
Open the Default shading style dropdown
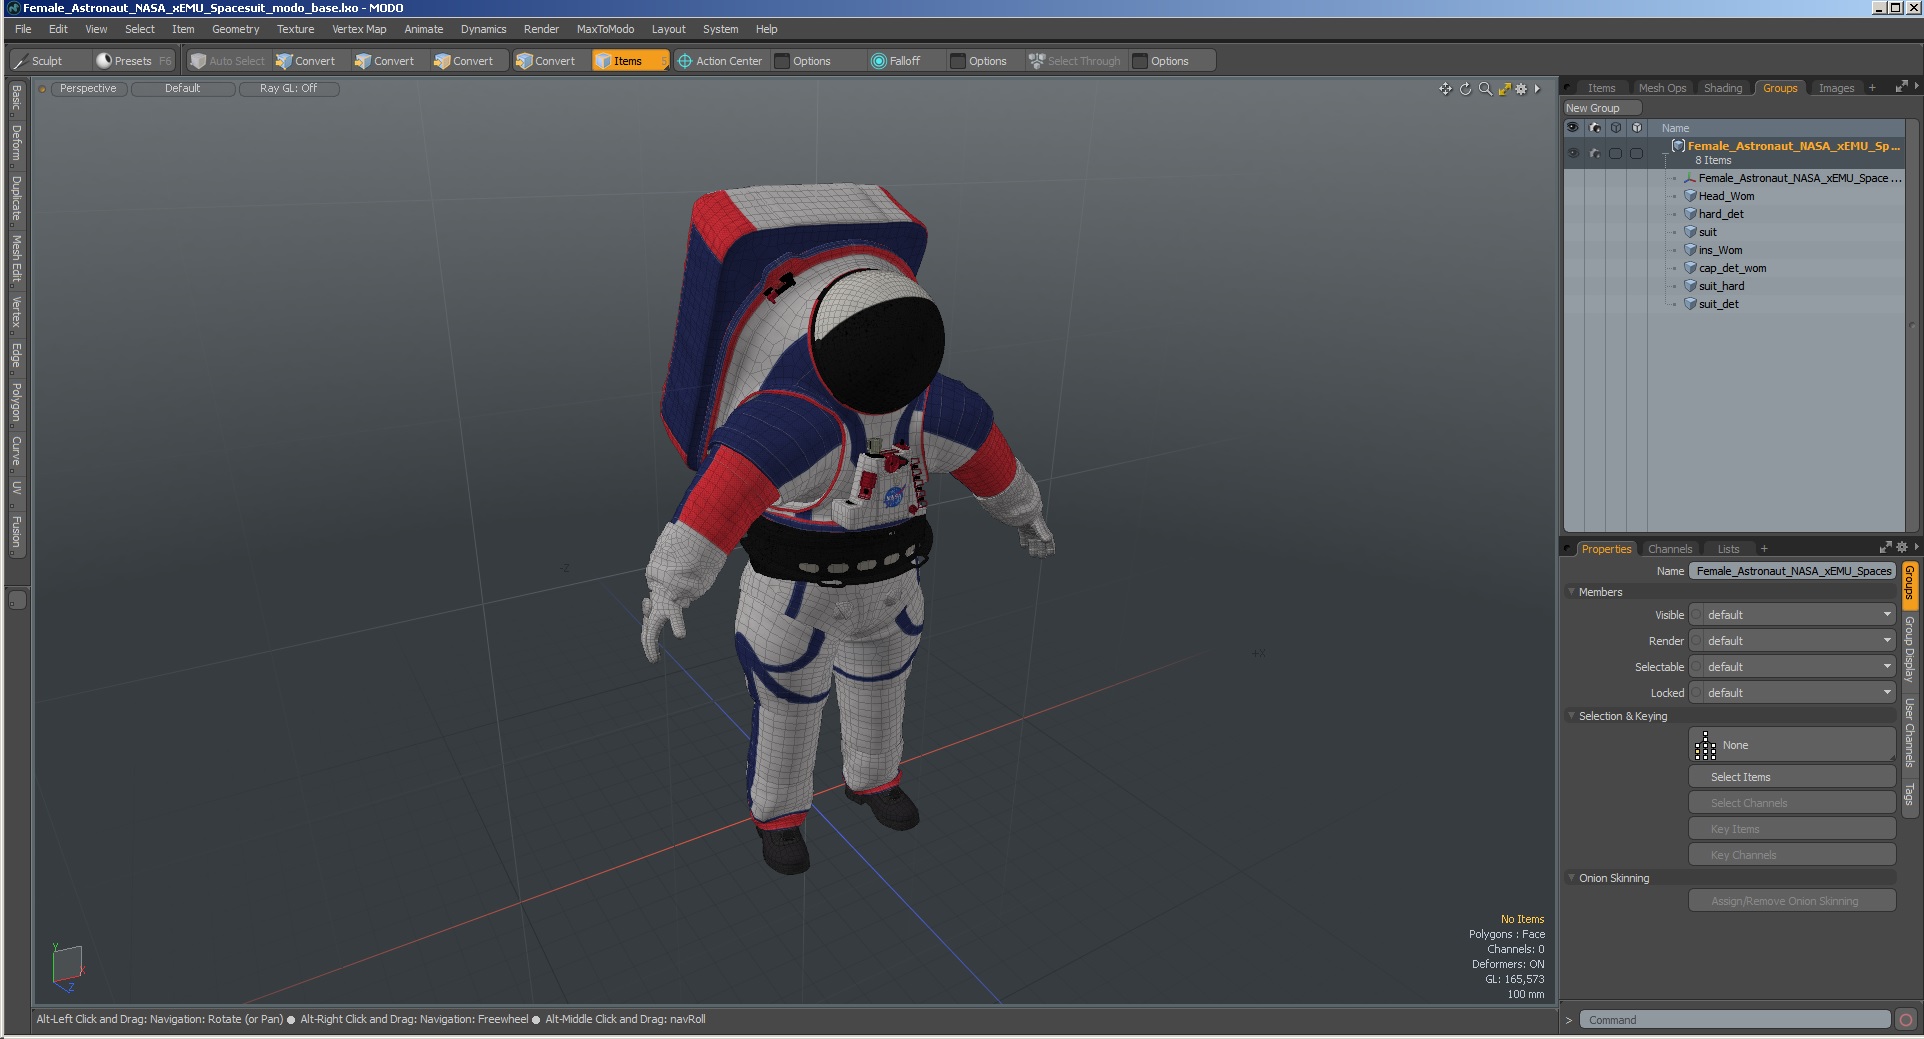click(x=183, y=89)
